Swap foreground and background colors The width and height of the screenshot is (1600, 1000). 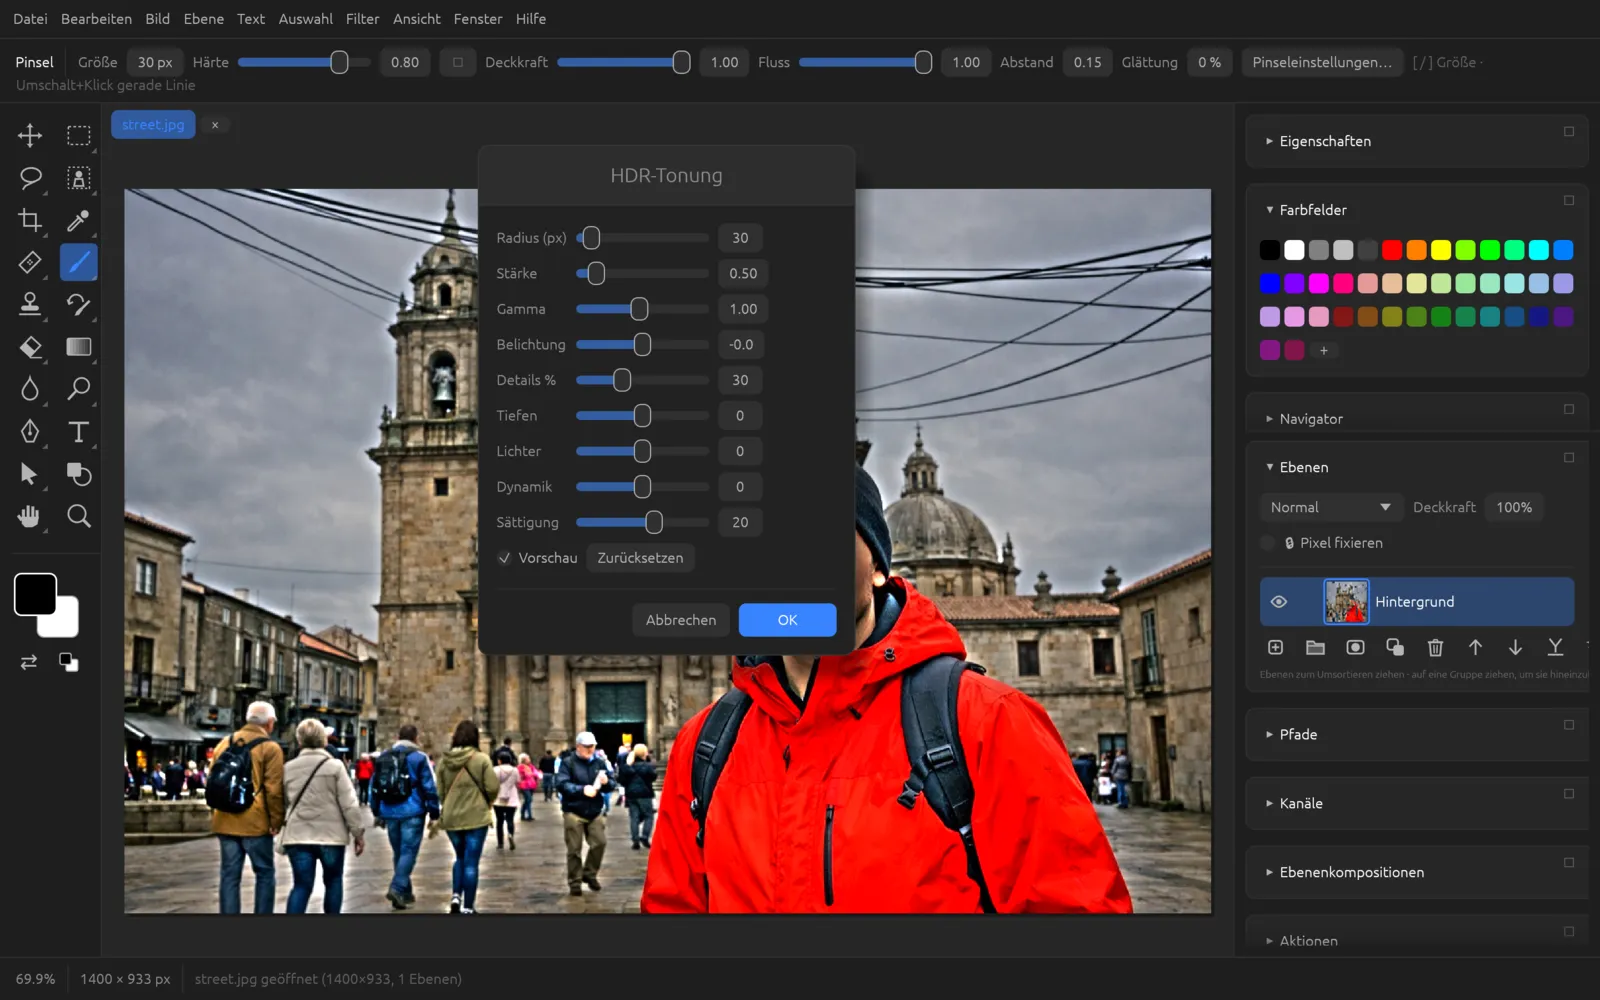[x=29, y=662]
